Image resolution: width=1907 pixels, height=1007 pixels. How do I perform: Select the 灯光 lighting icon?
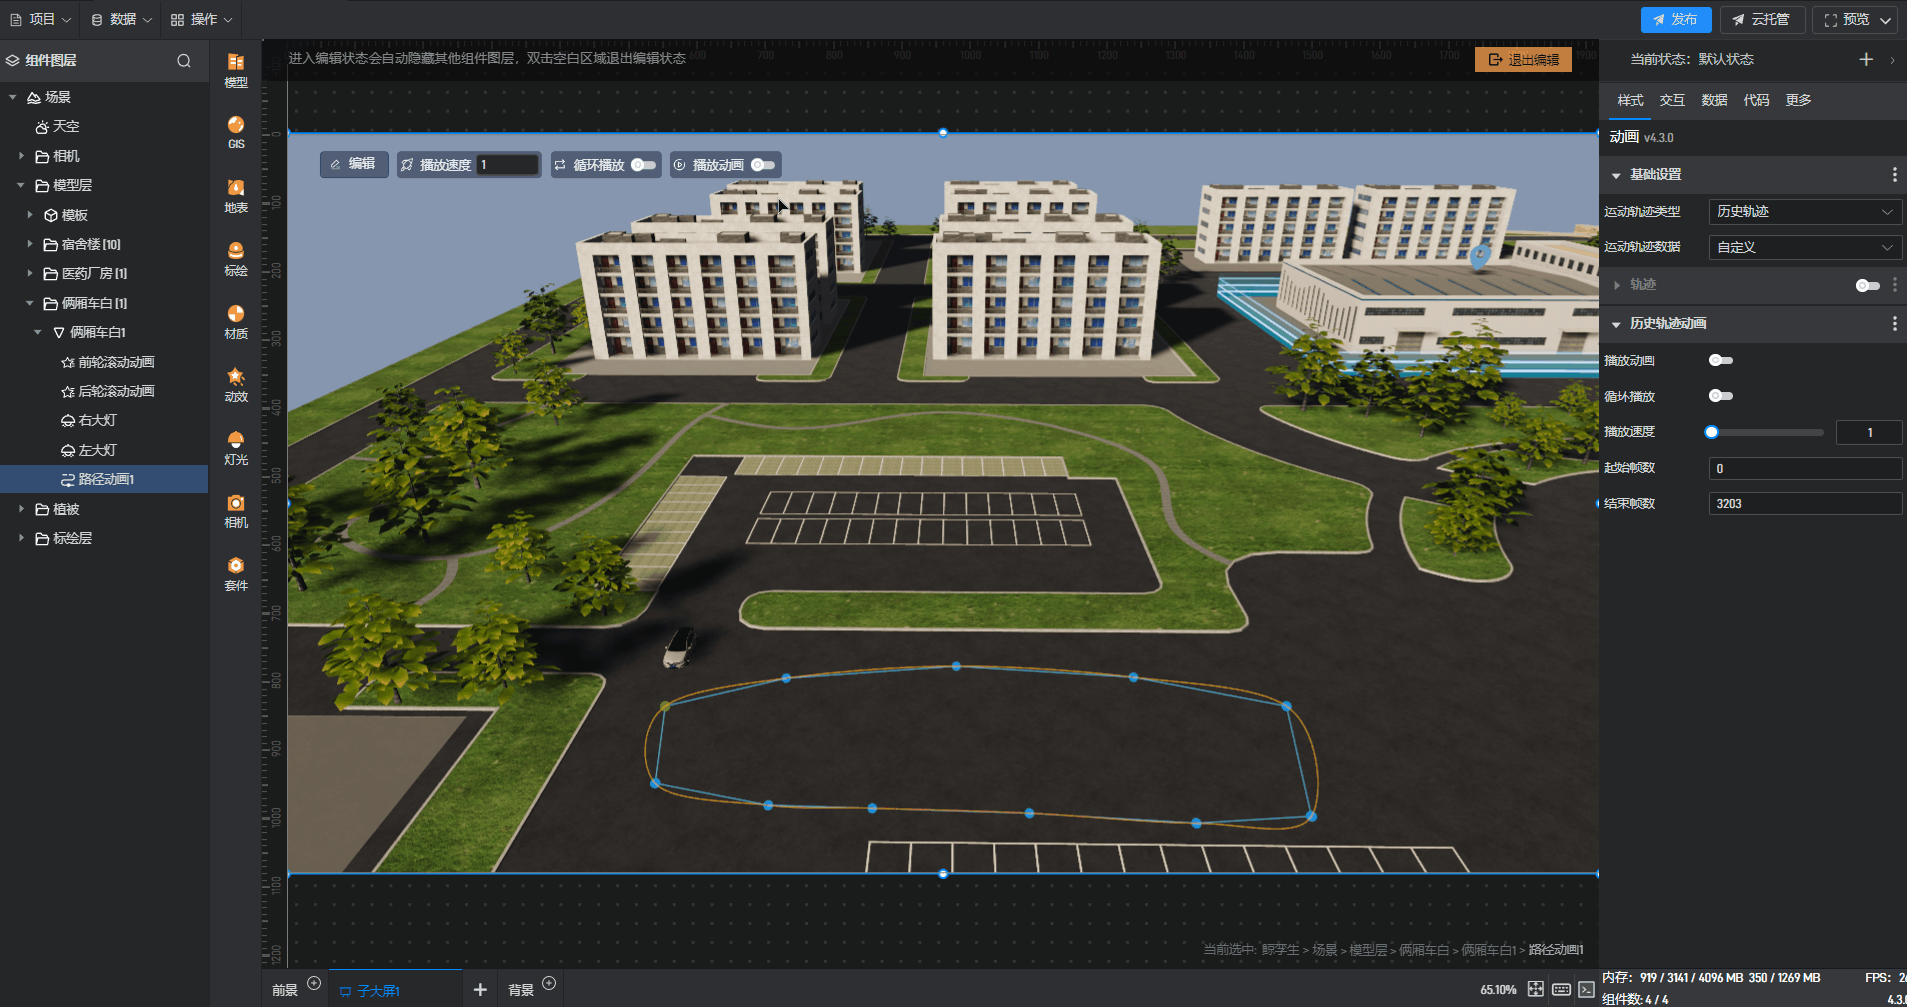[236, 447]
